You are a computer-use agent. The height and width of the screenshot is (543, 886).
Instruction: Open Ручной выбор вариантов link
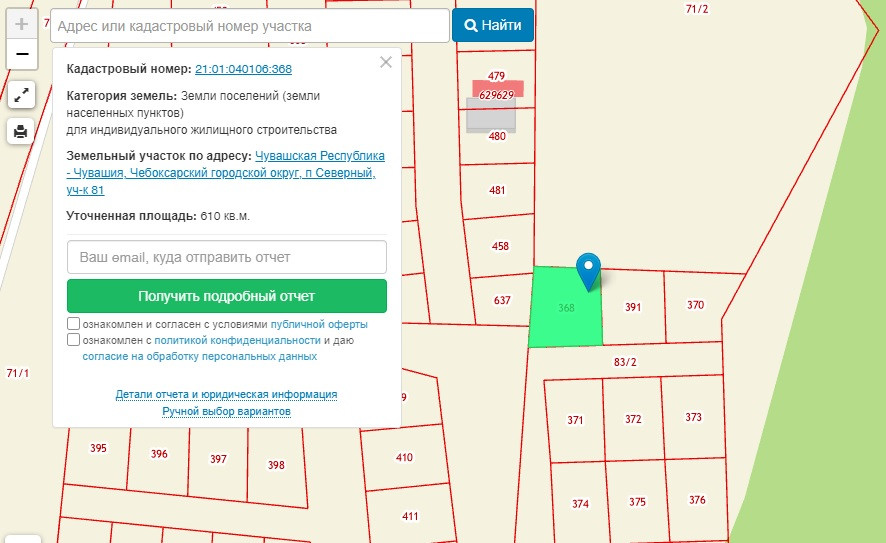pyautogui.click(x=226, y=411)
